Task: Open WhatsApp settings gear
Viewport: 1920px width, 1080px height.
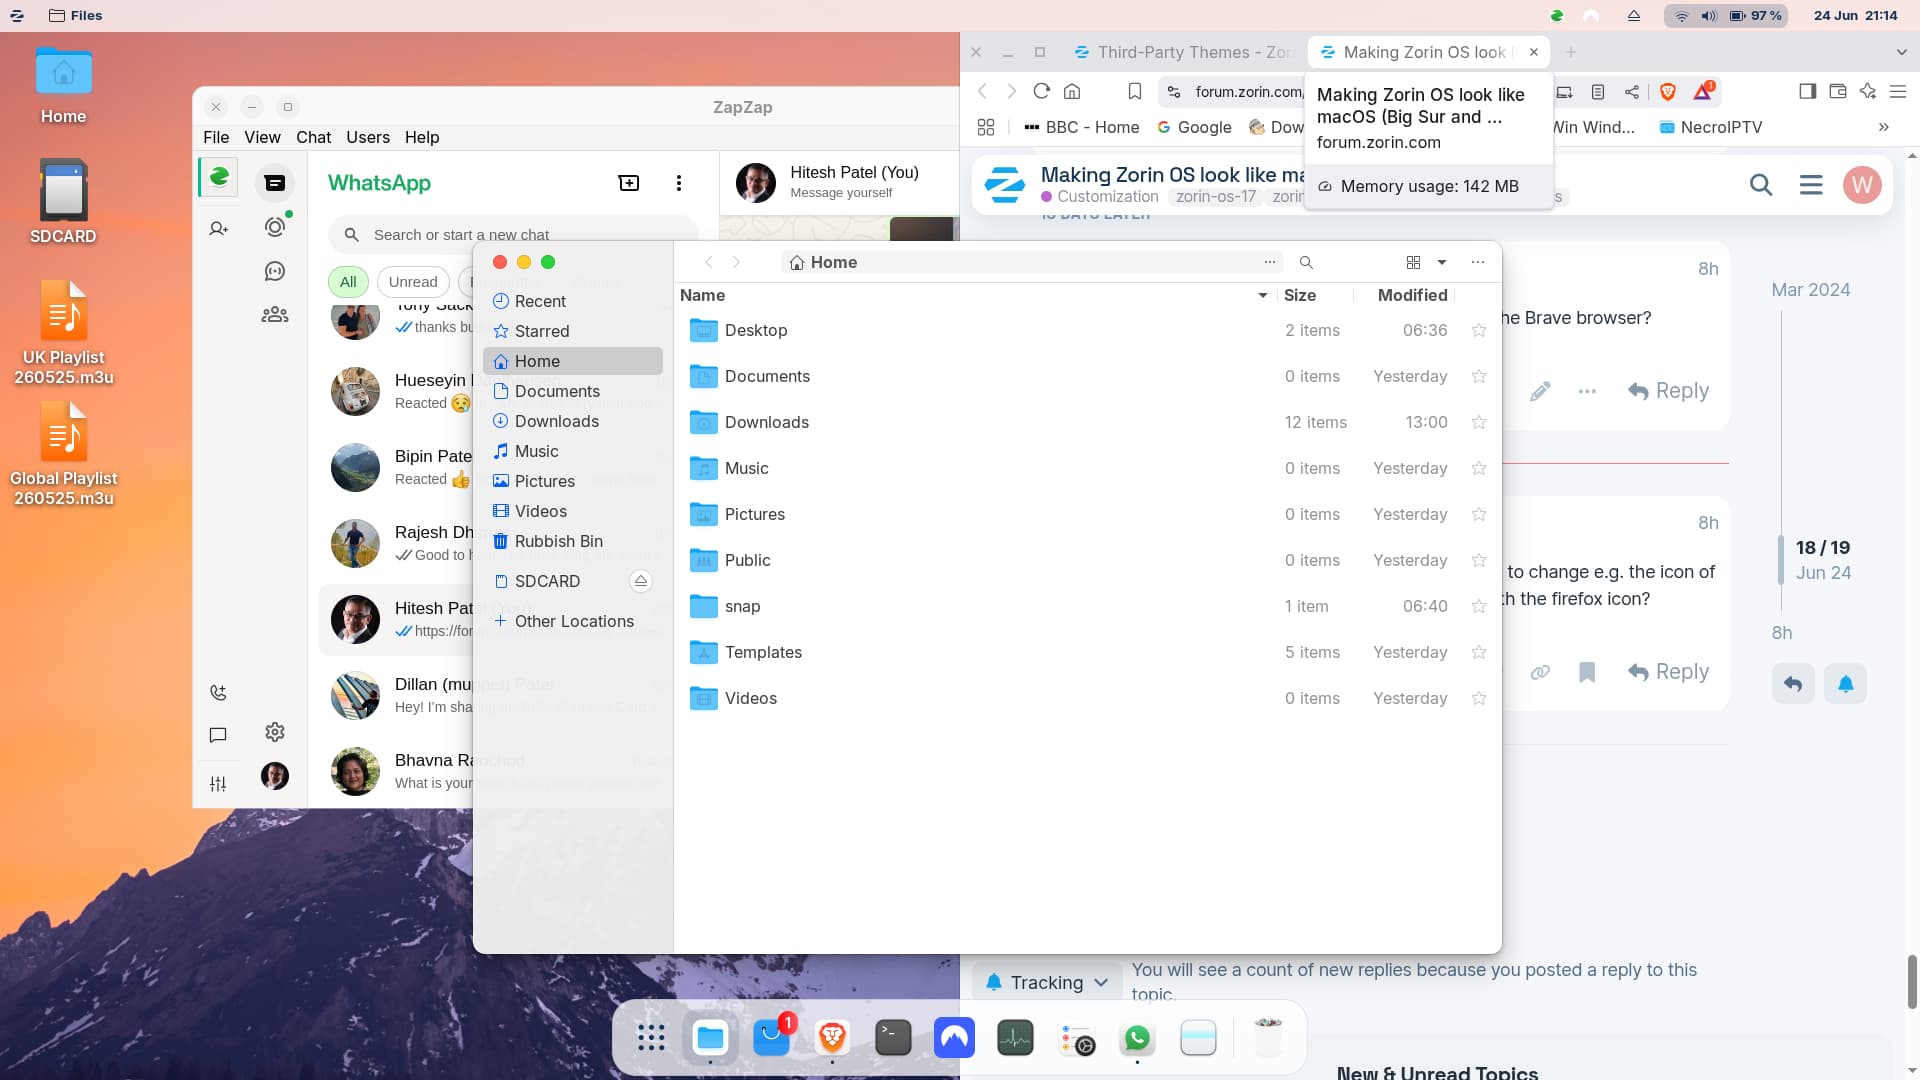Action: 275,732
